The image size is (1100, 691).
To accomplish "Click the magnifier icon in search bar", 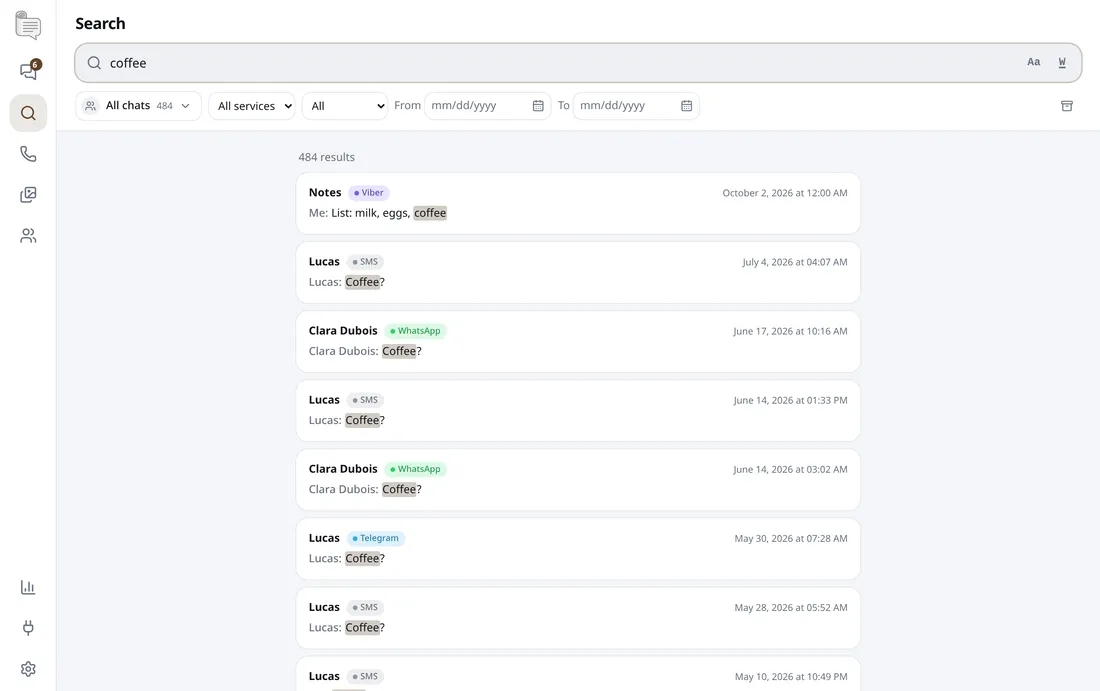I will [x=94, y=63].
